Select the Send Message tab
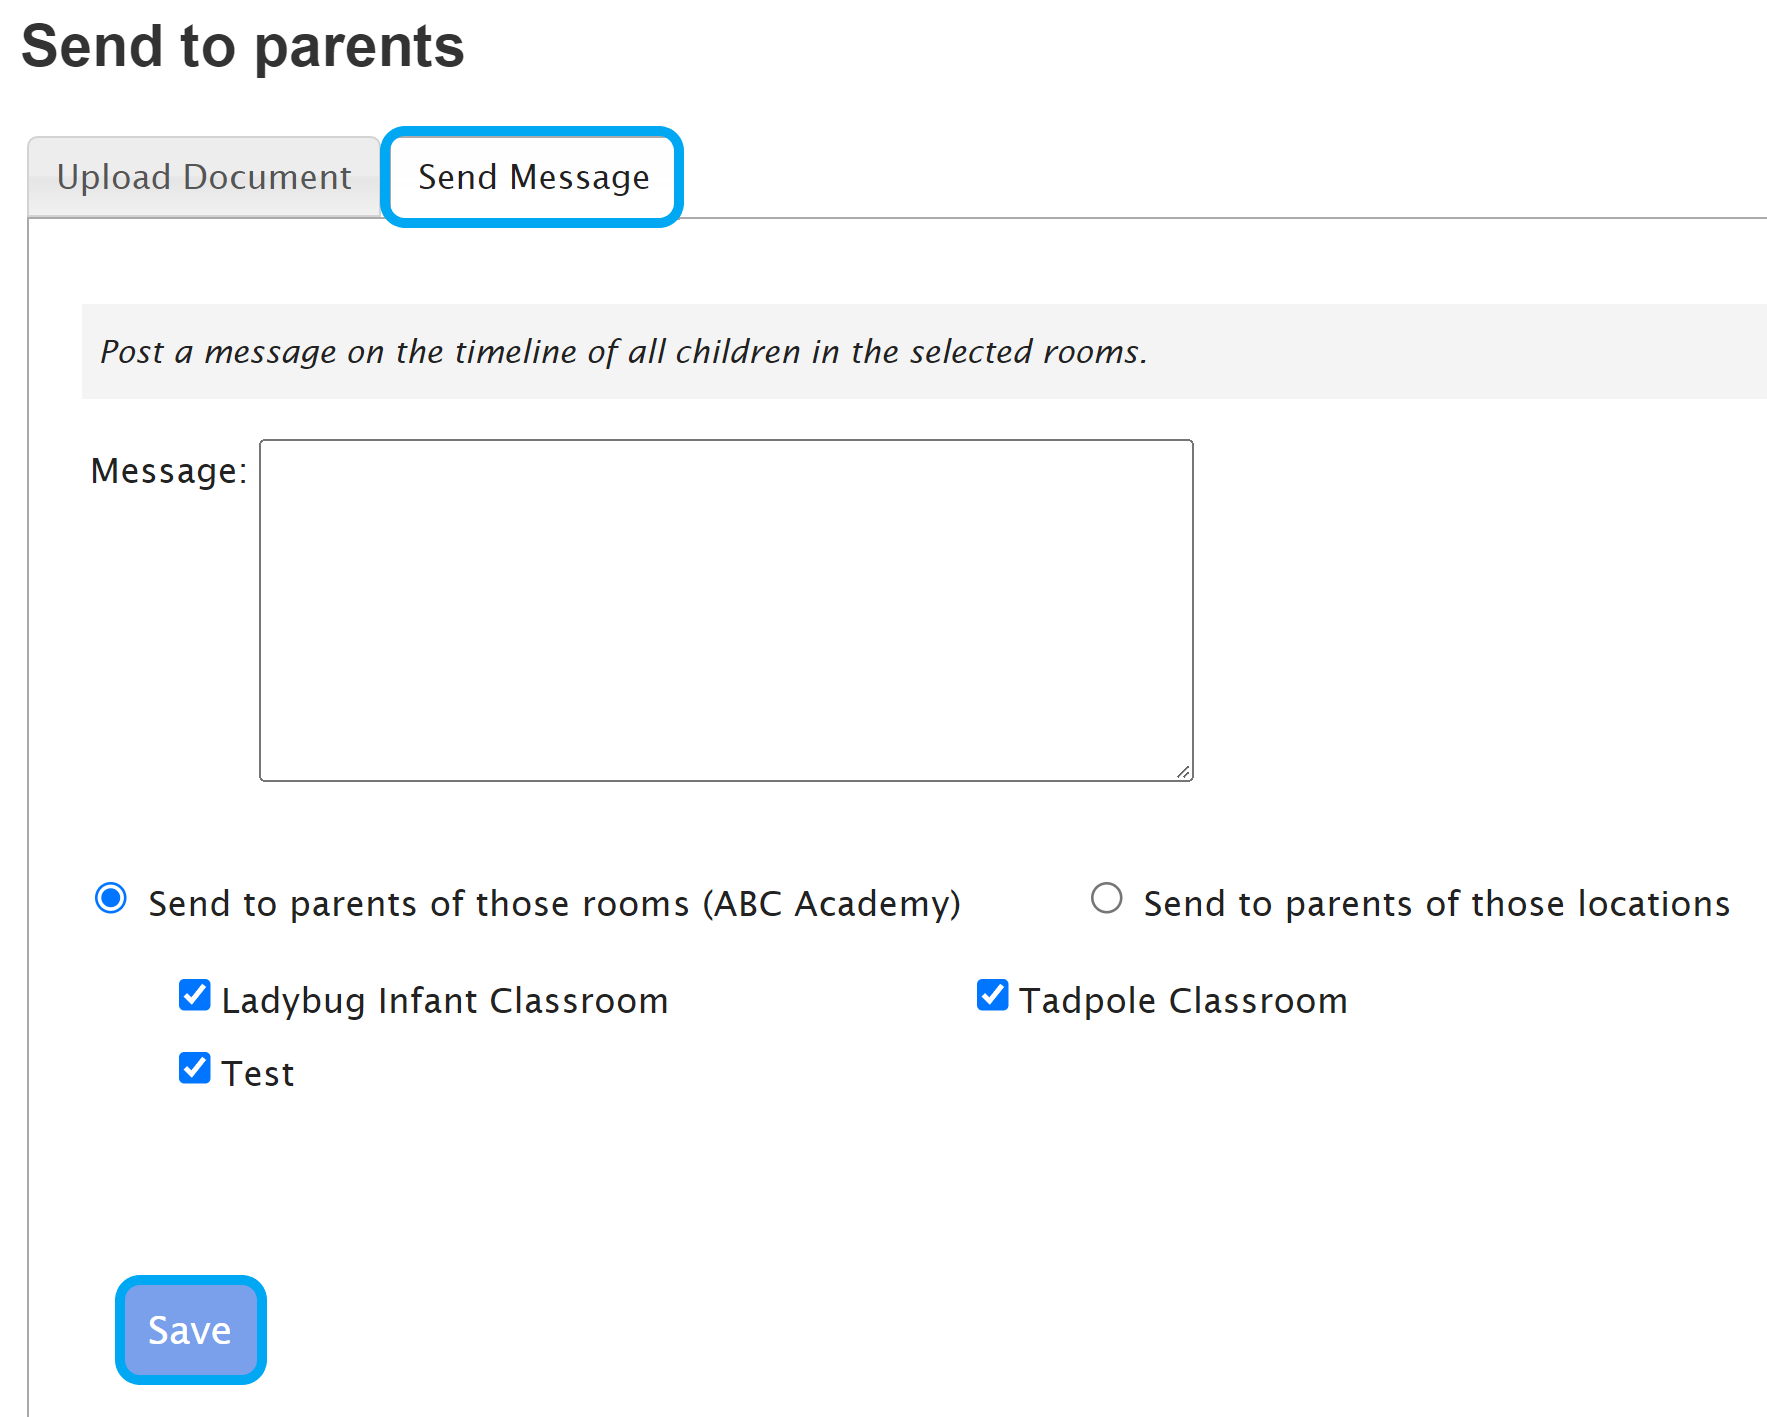This screenshot has width=1767, height=1417. point(533,177)
